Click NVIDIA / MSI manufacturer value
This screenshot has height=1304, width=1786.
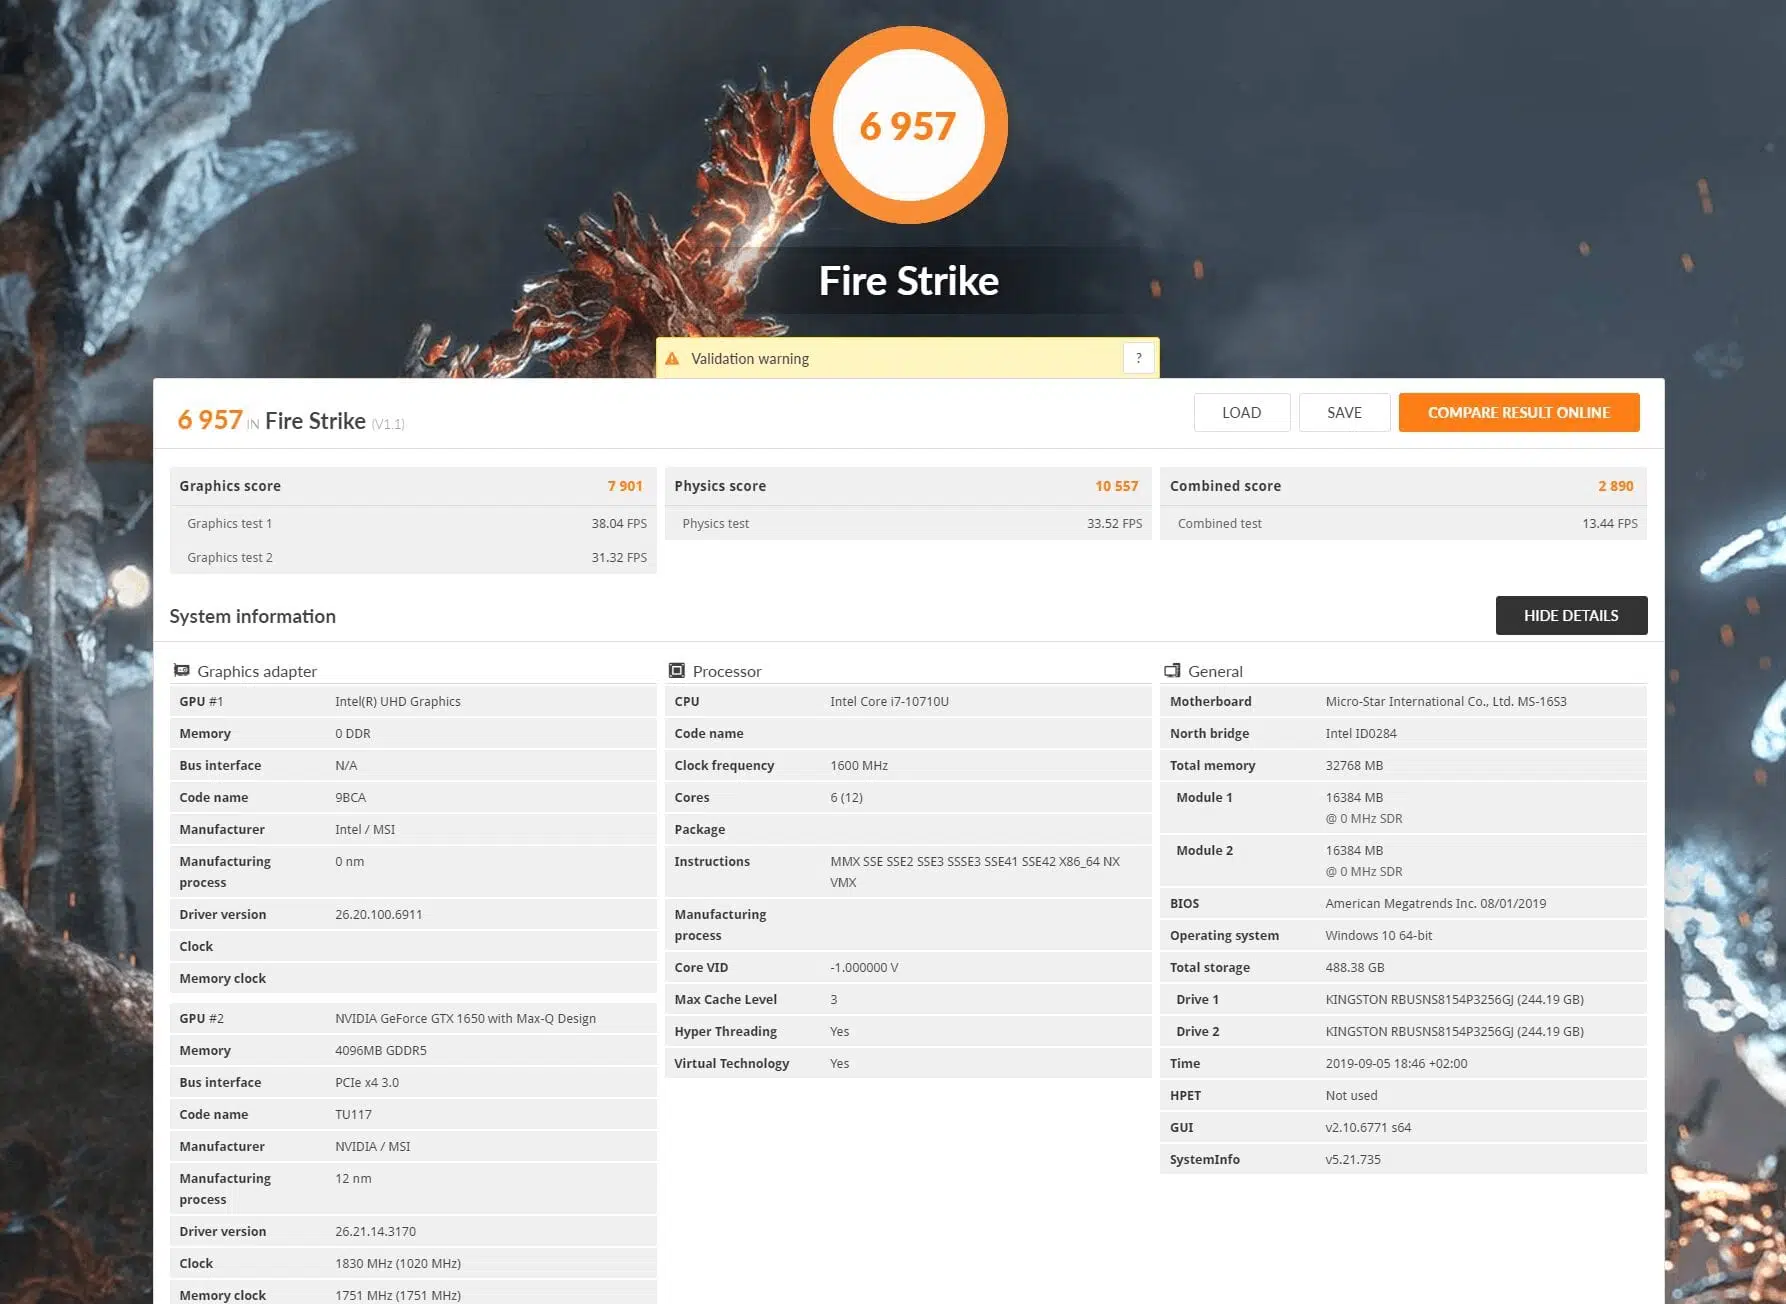tap(372, 1146)
